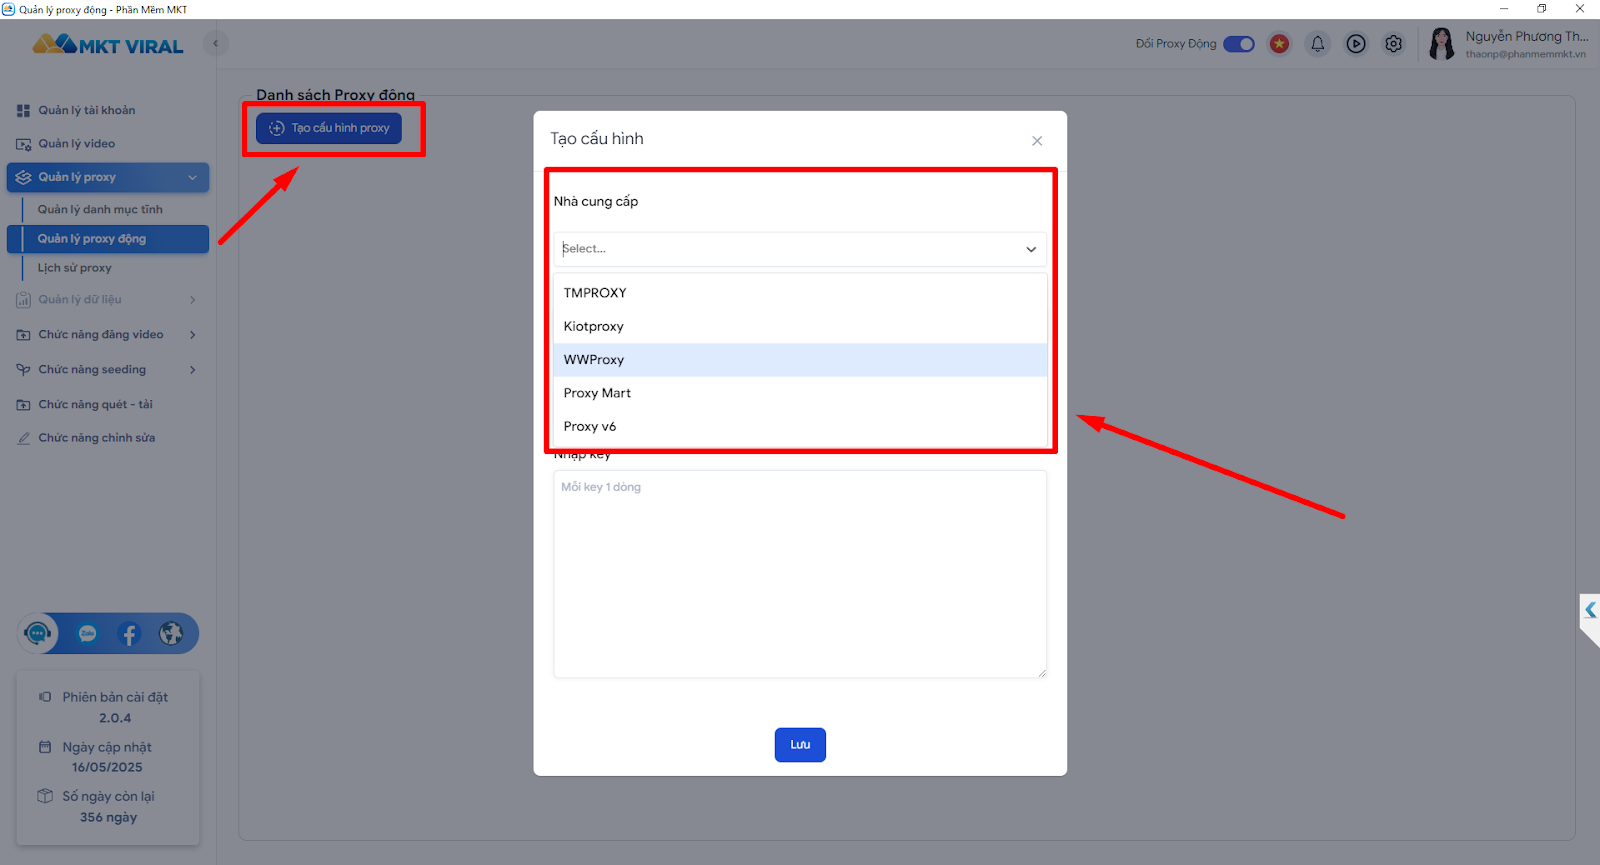Choose Proxy v6 from provider list
The width and height of the screenshot is (1600, 865).
pos(800,426)
